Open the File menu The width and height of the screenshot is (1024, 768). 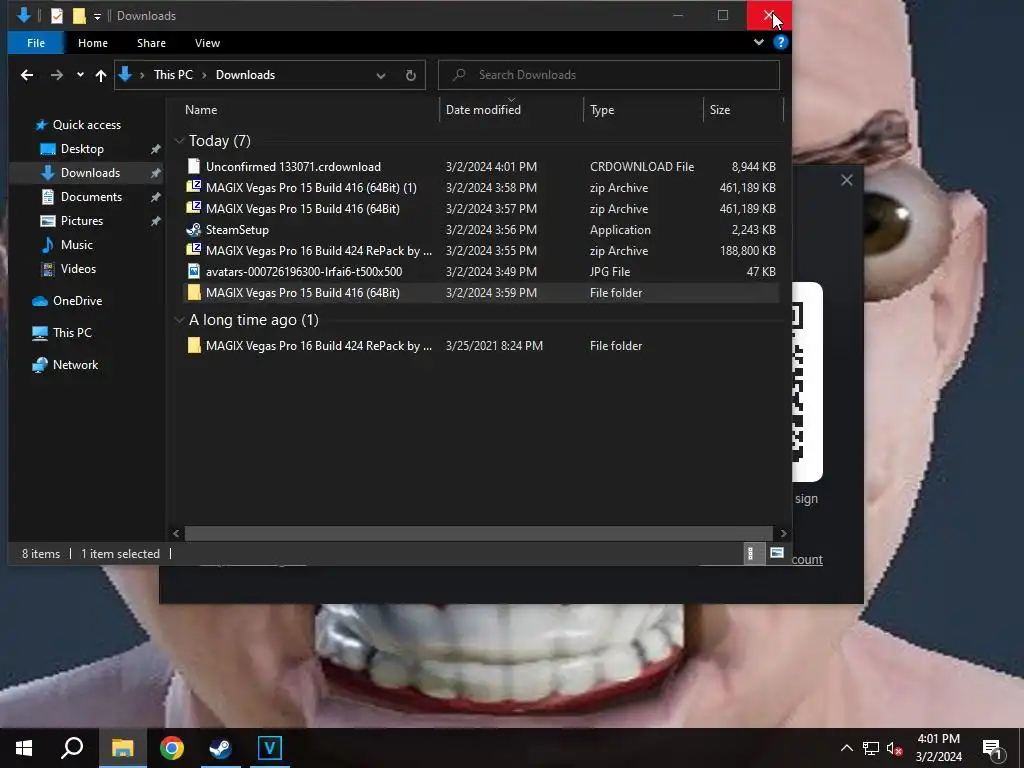(x=36, y=43)
